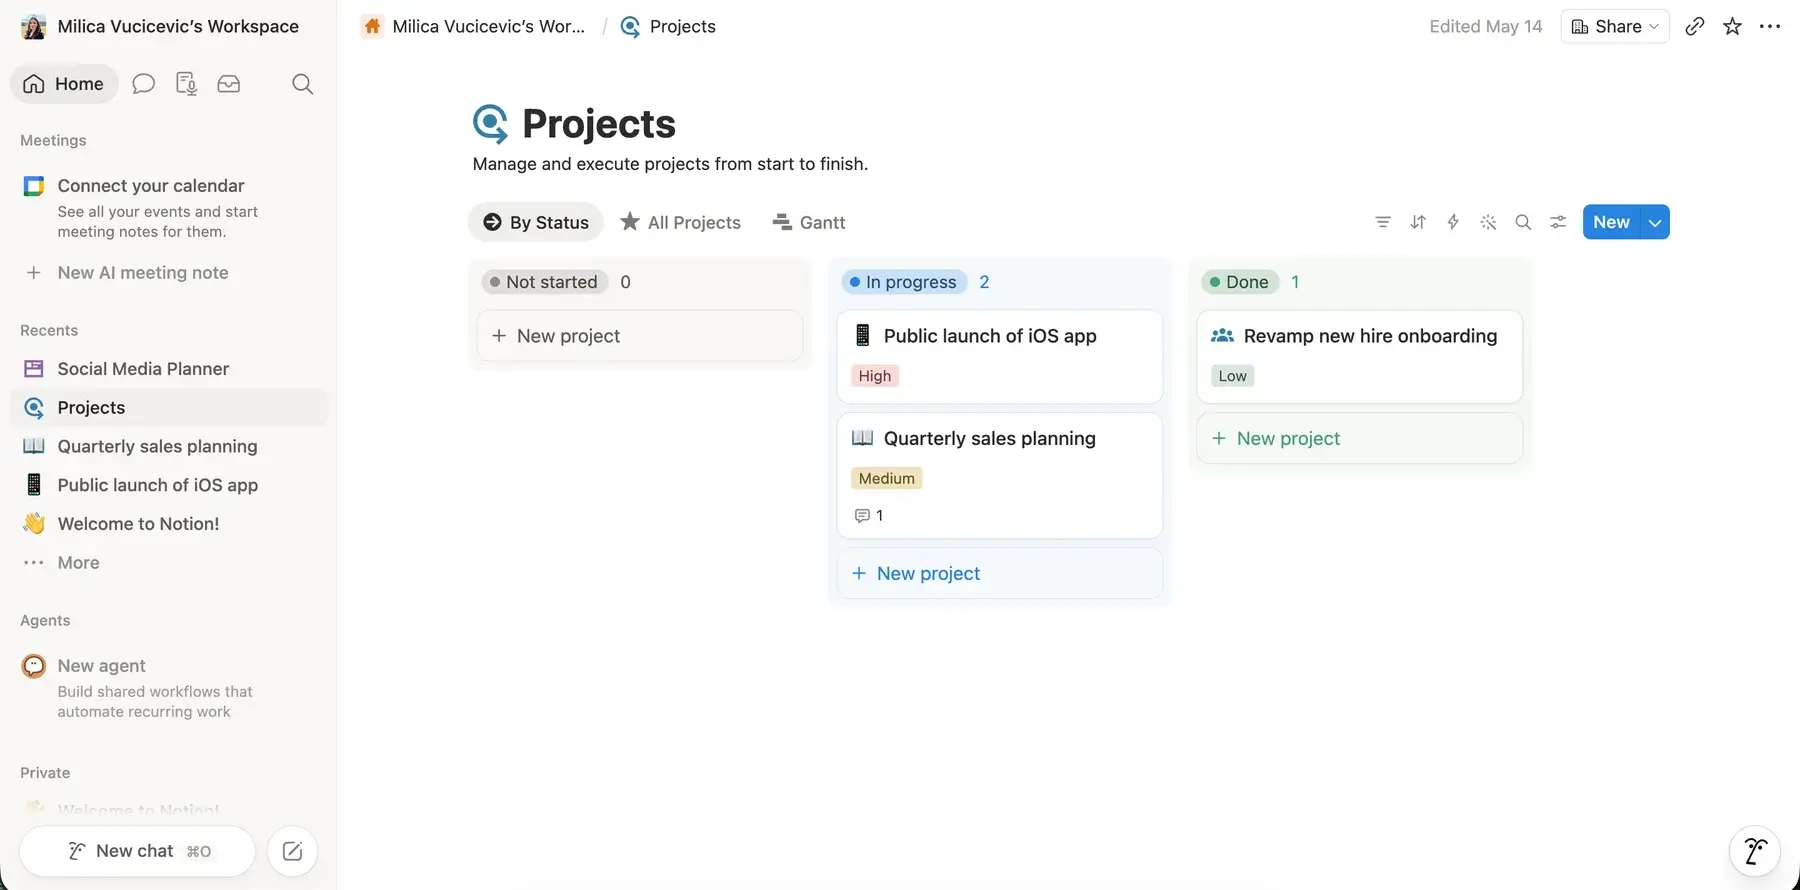This screenshot has height=890, width=1800.
Task: Open view settings sliders icon
Action: tap(1558, 222)
